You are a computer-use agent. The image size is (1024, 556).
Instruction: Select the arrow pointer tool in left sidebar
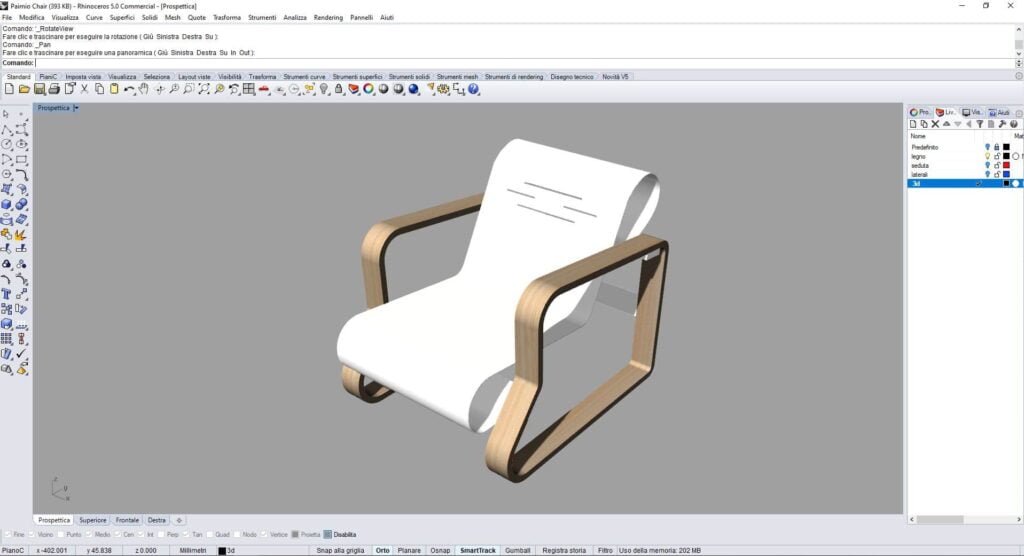pos(7,114)
